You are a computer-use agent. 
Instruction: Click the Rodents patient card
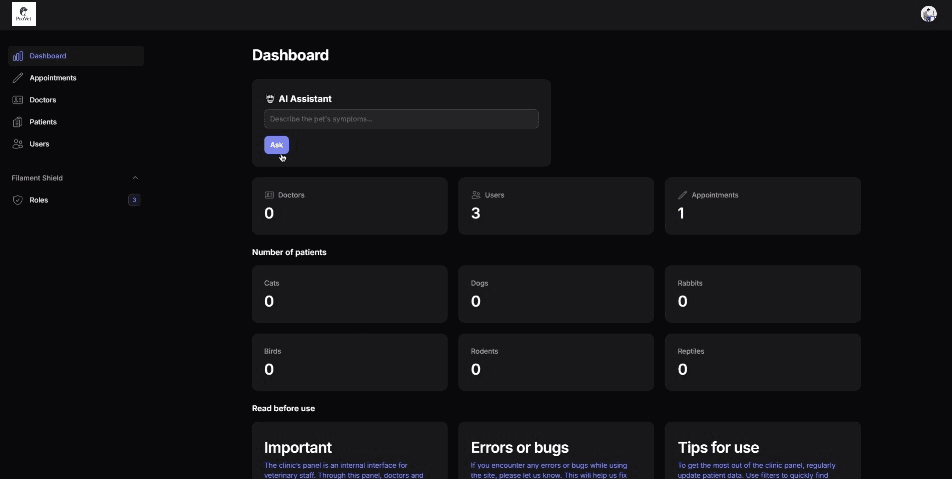click(x=556, y=362)
